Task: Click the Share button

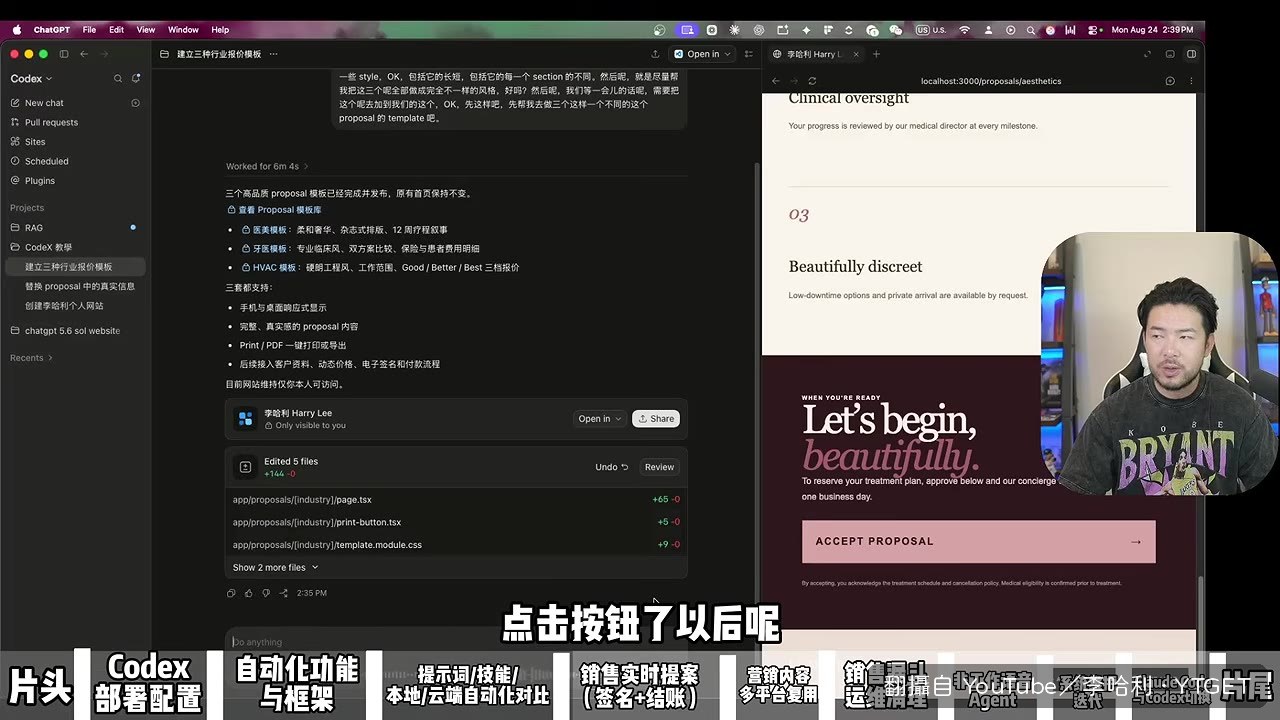Action: [x=656, y=419]
